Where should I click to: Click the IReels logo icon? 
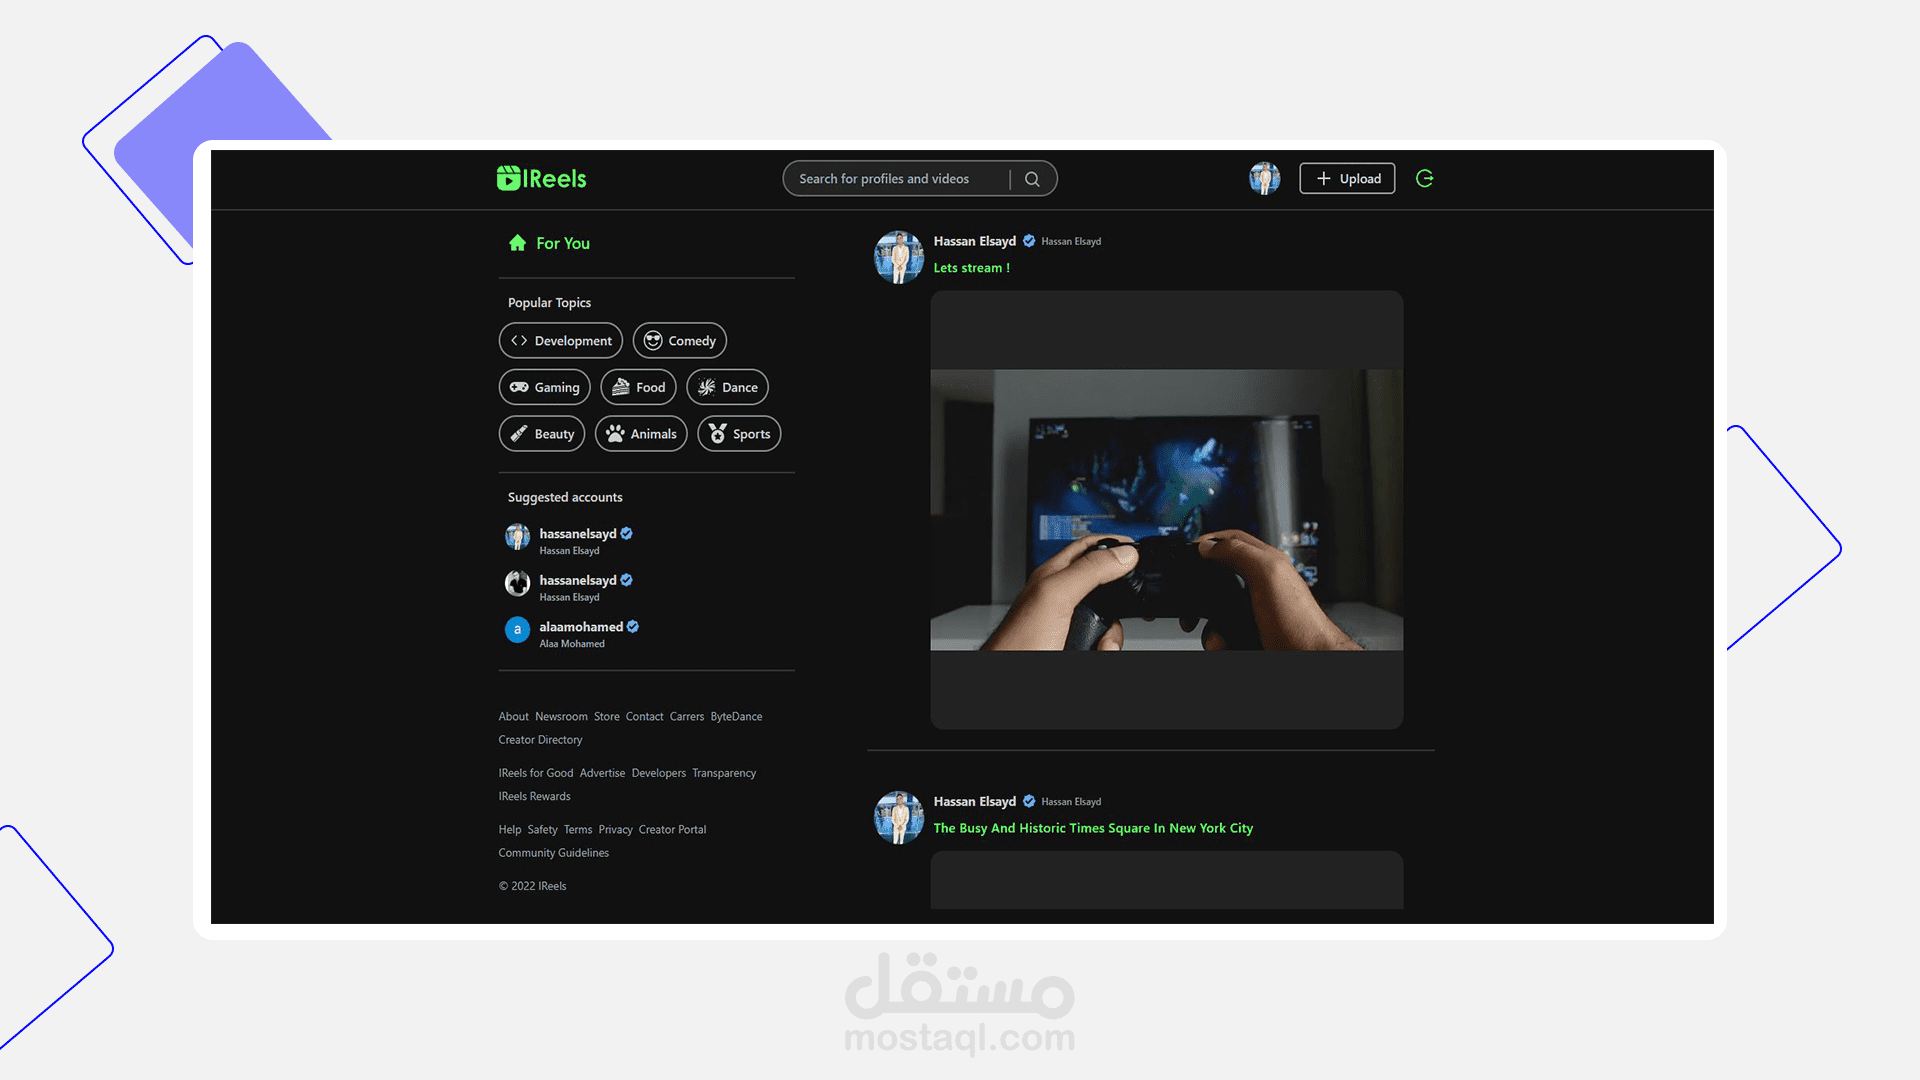(x=509, y=178)
